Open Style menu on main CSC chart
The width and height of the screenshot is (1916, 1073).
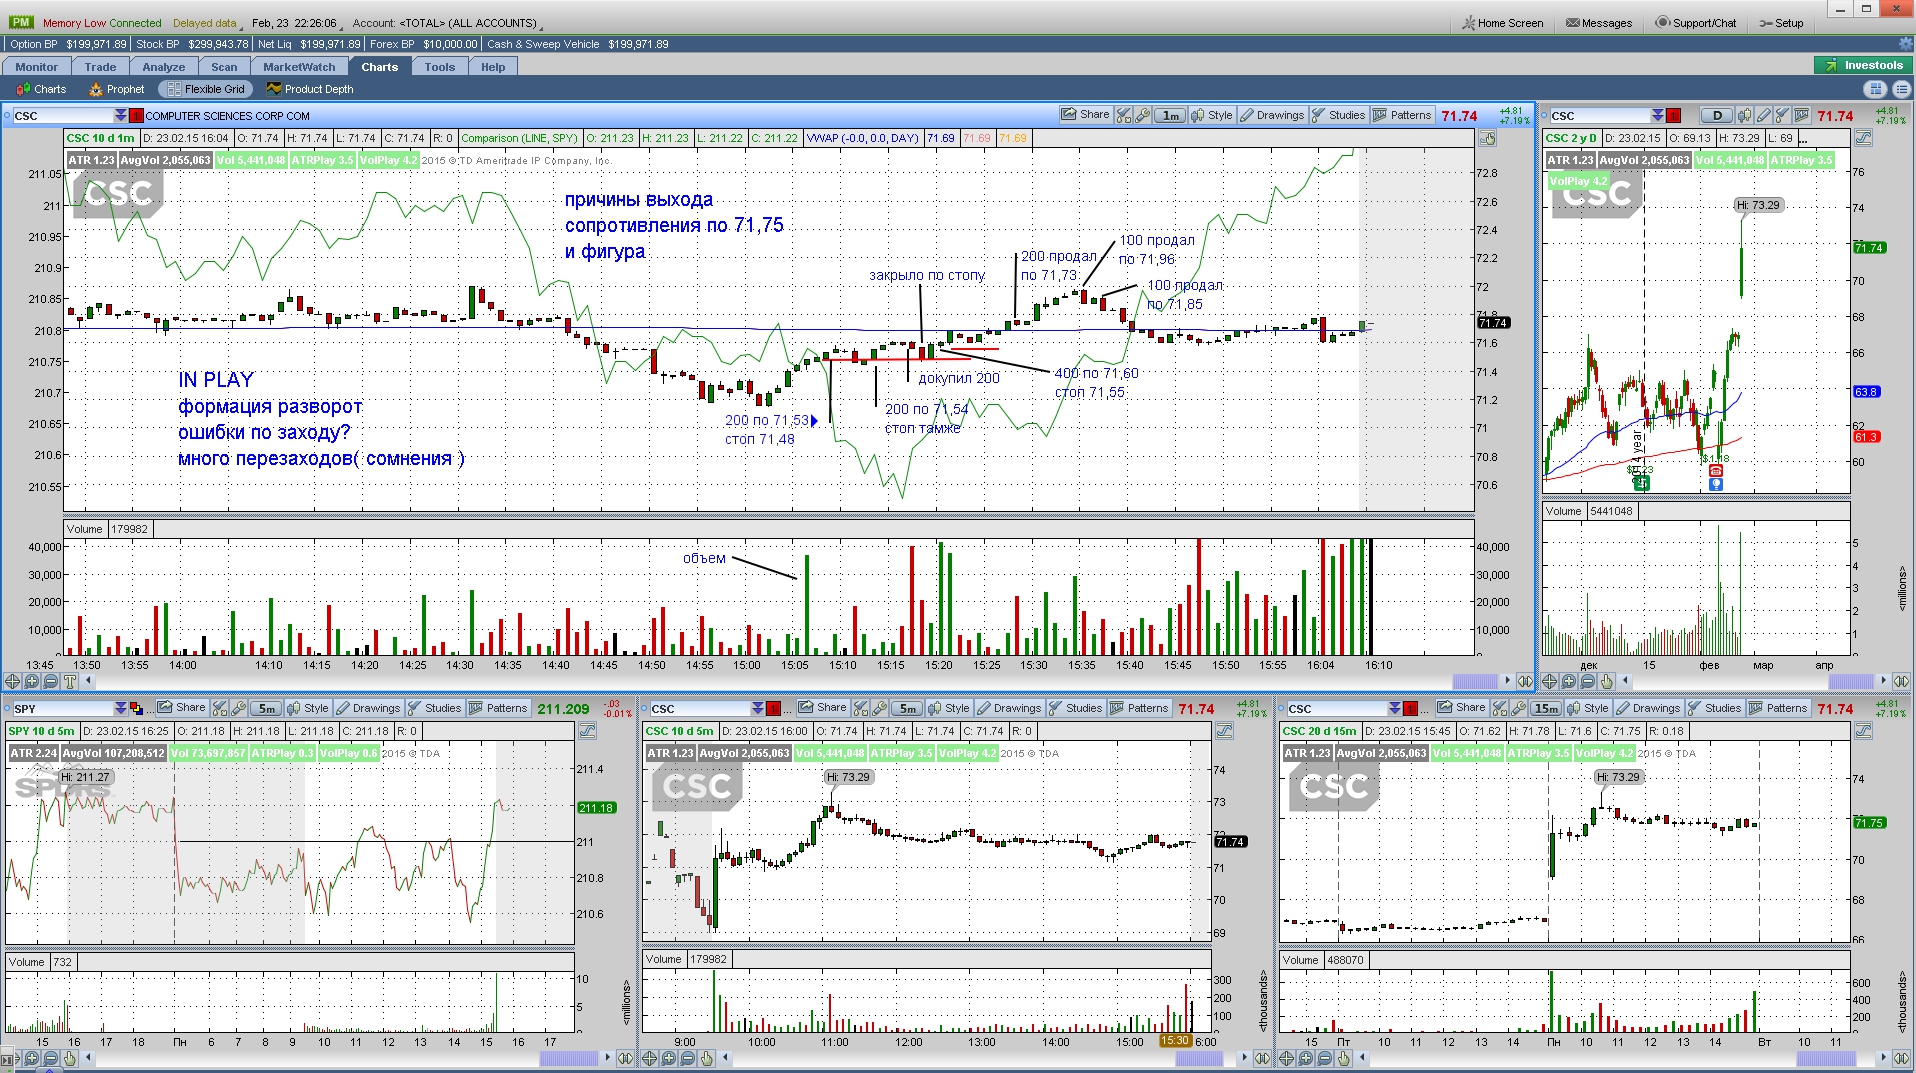pos(1211,115)
